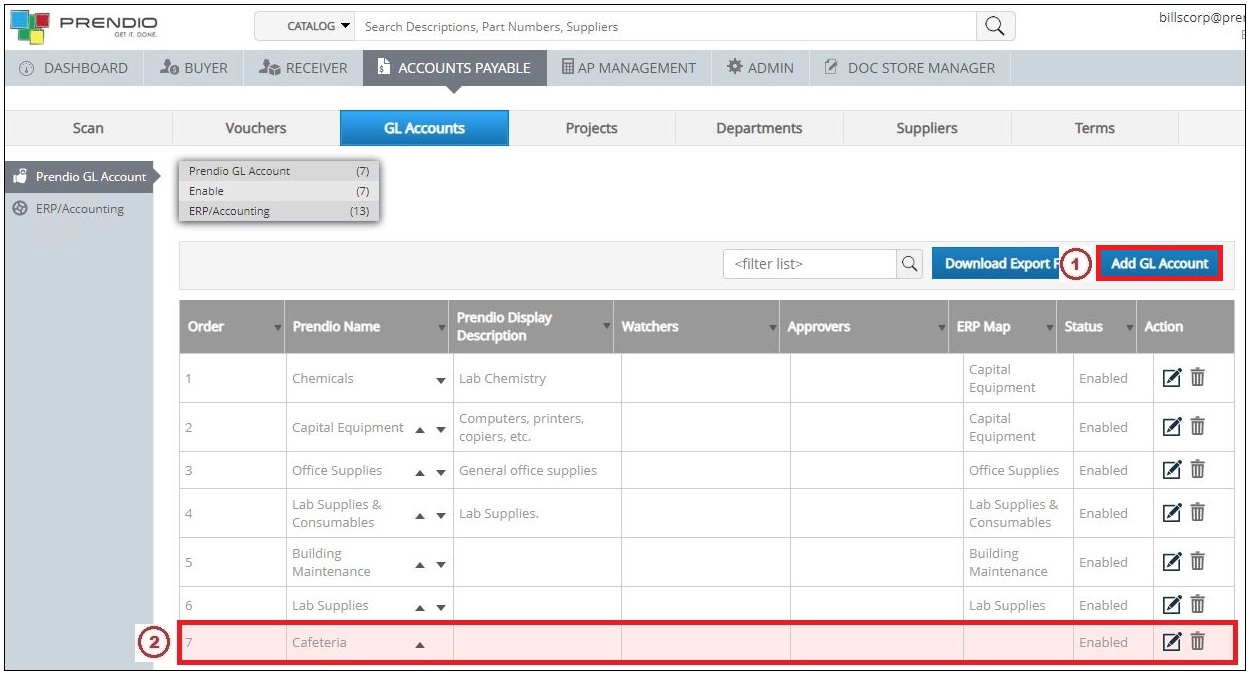This screenshot has height=675, width=1249.
Task: Switch to the Suppliers tab
Action: click(926, 128)
